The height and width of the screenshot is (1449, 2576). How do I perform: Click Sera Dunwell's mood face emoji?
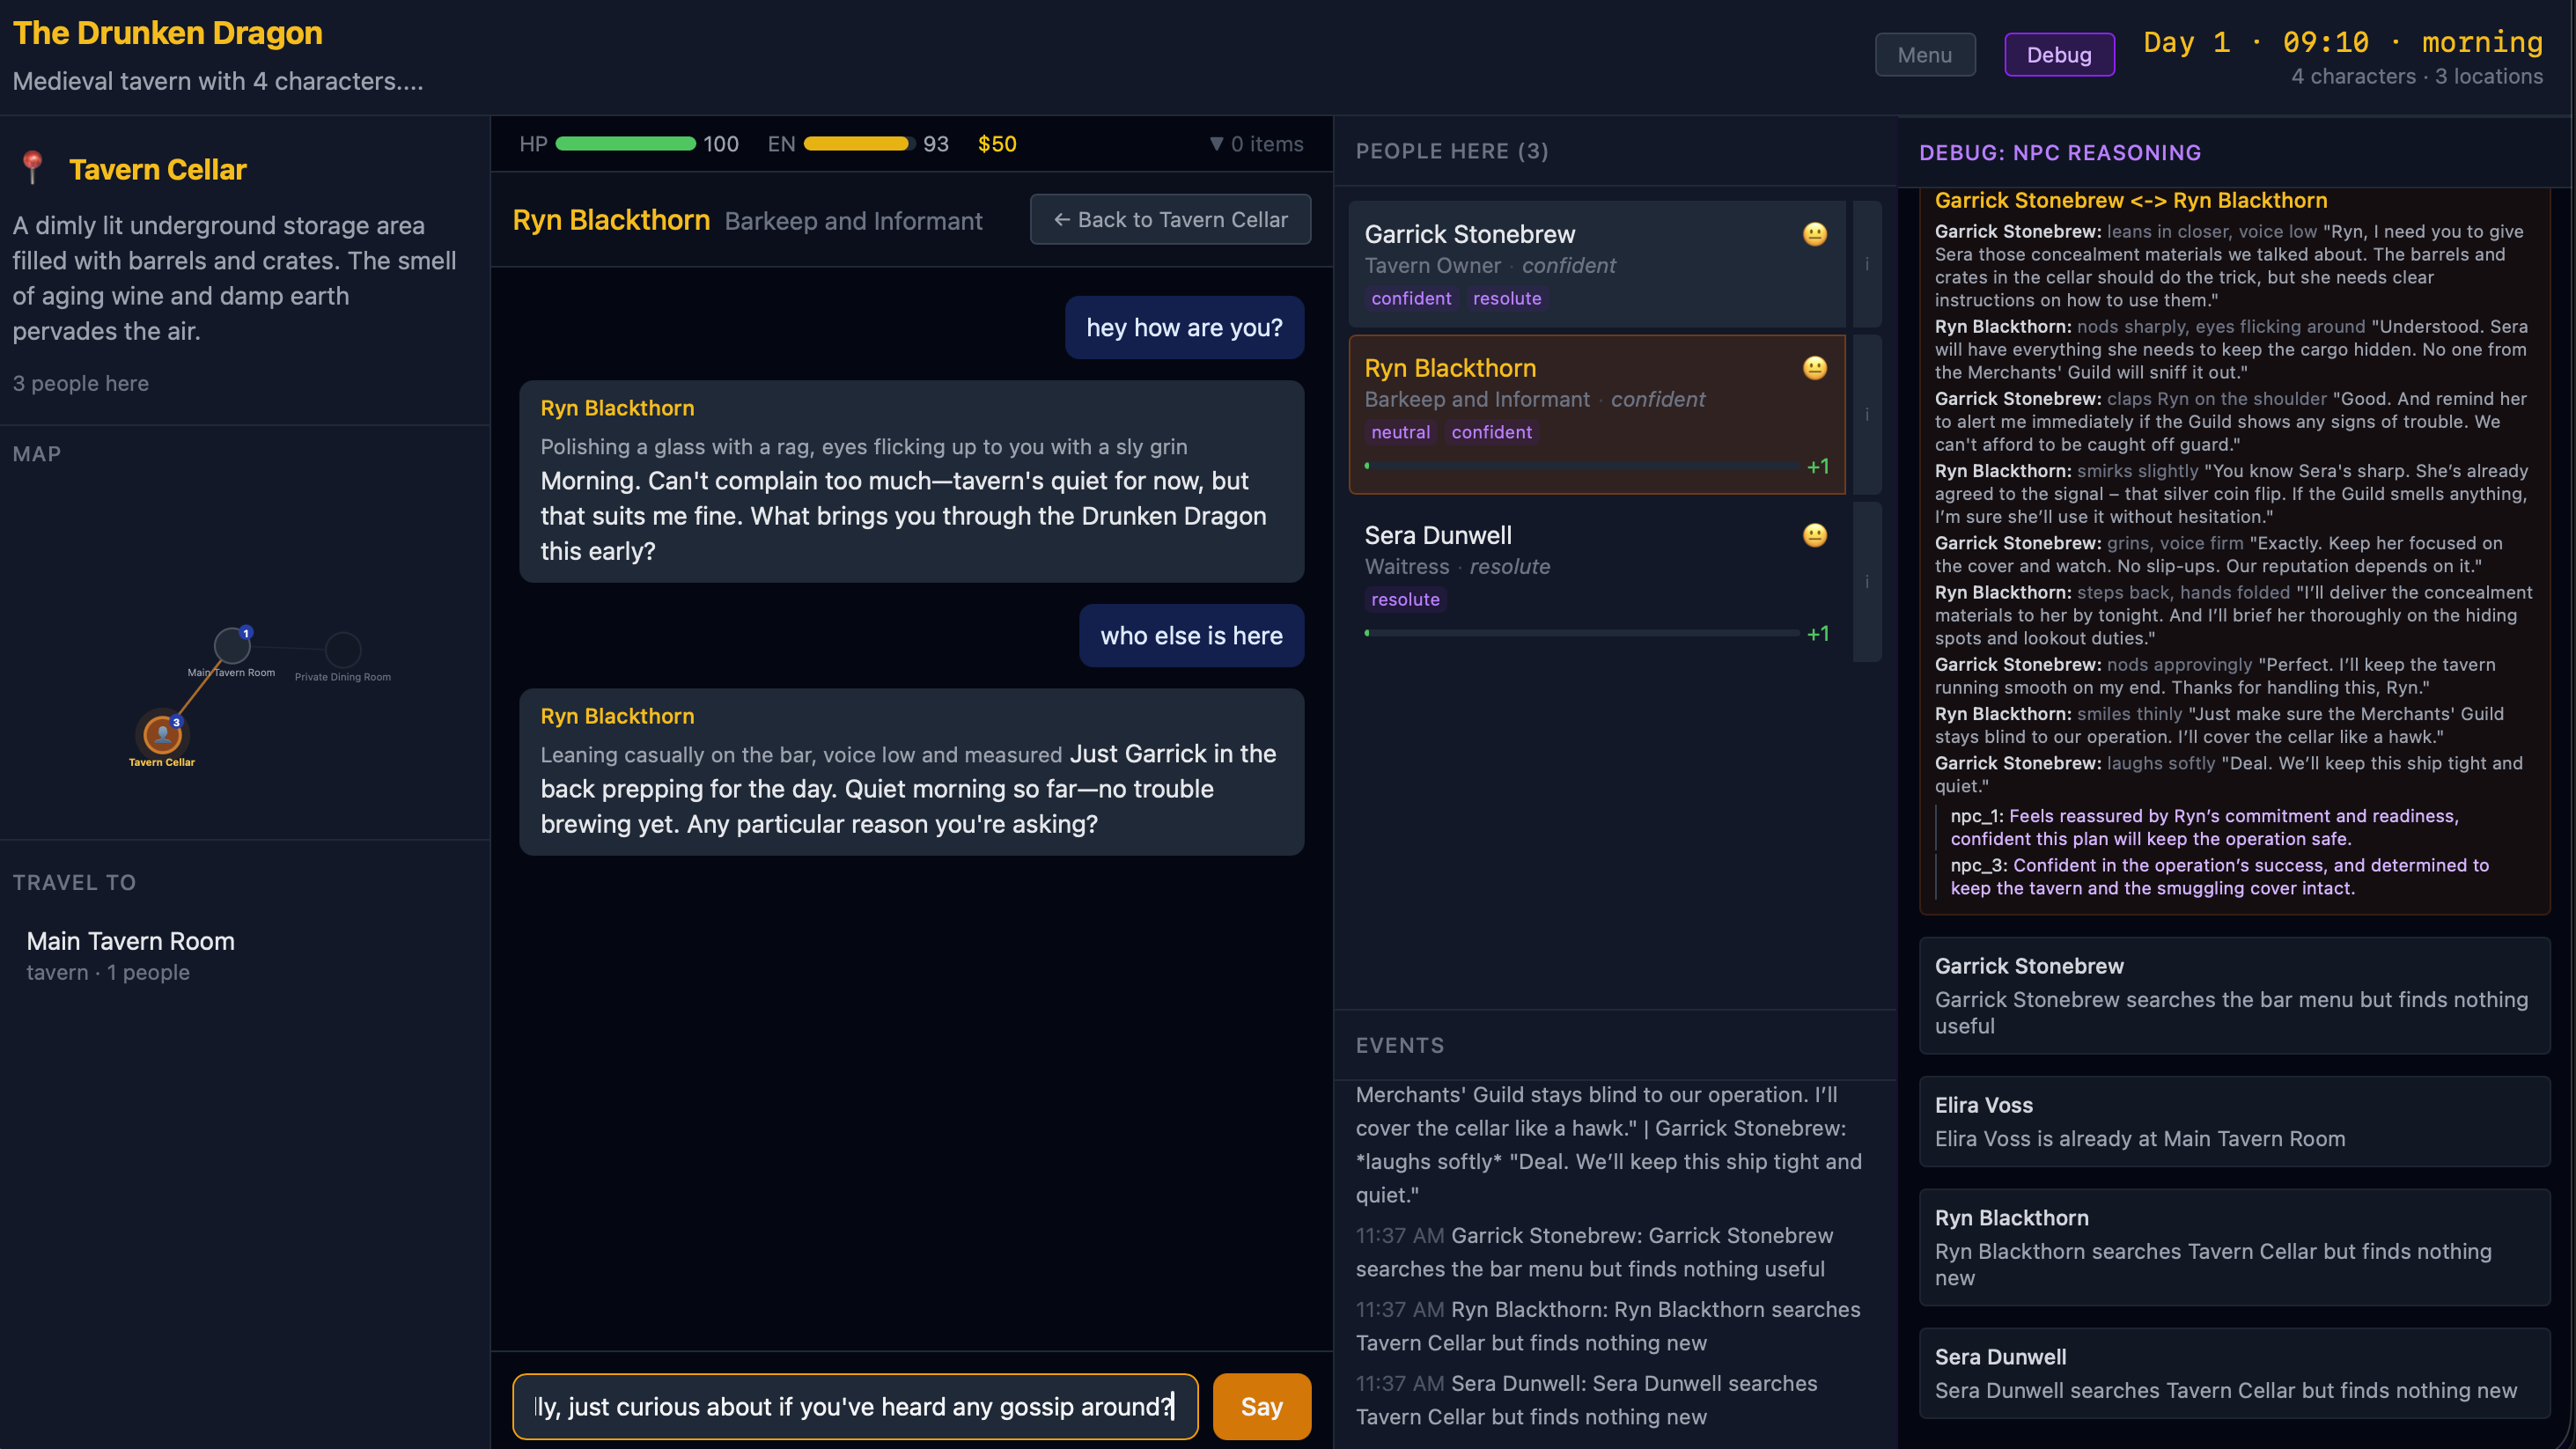pyautogui.click(x=1815, y=535)
